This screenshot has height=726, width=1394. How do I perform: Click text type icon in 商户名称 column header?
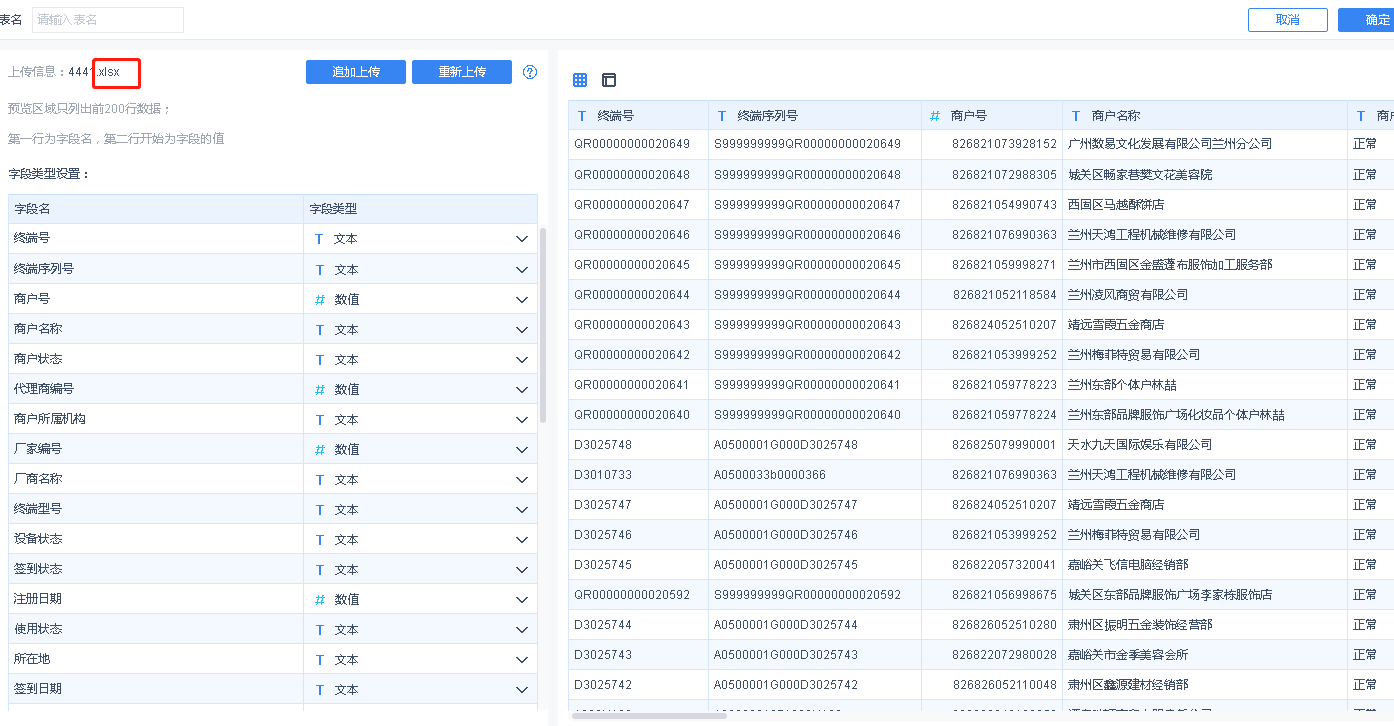point(1076,116)
